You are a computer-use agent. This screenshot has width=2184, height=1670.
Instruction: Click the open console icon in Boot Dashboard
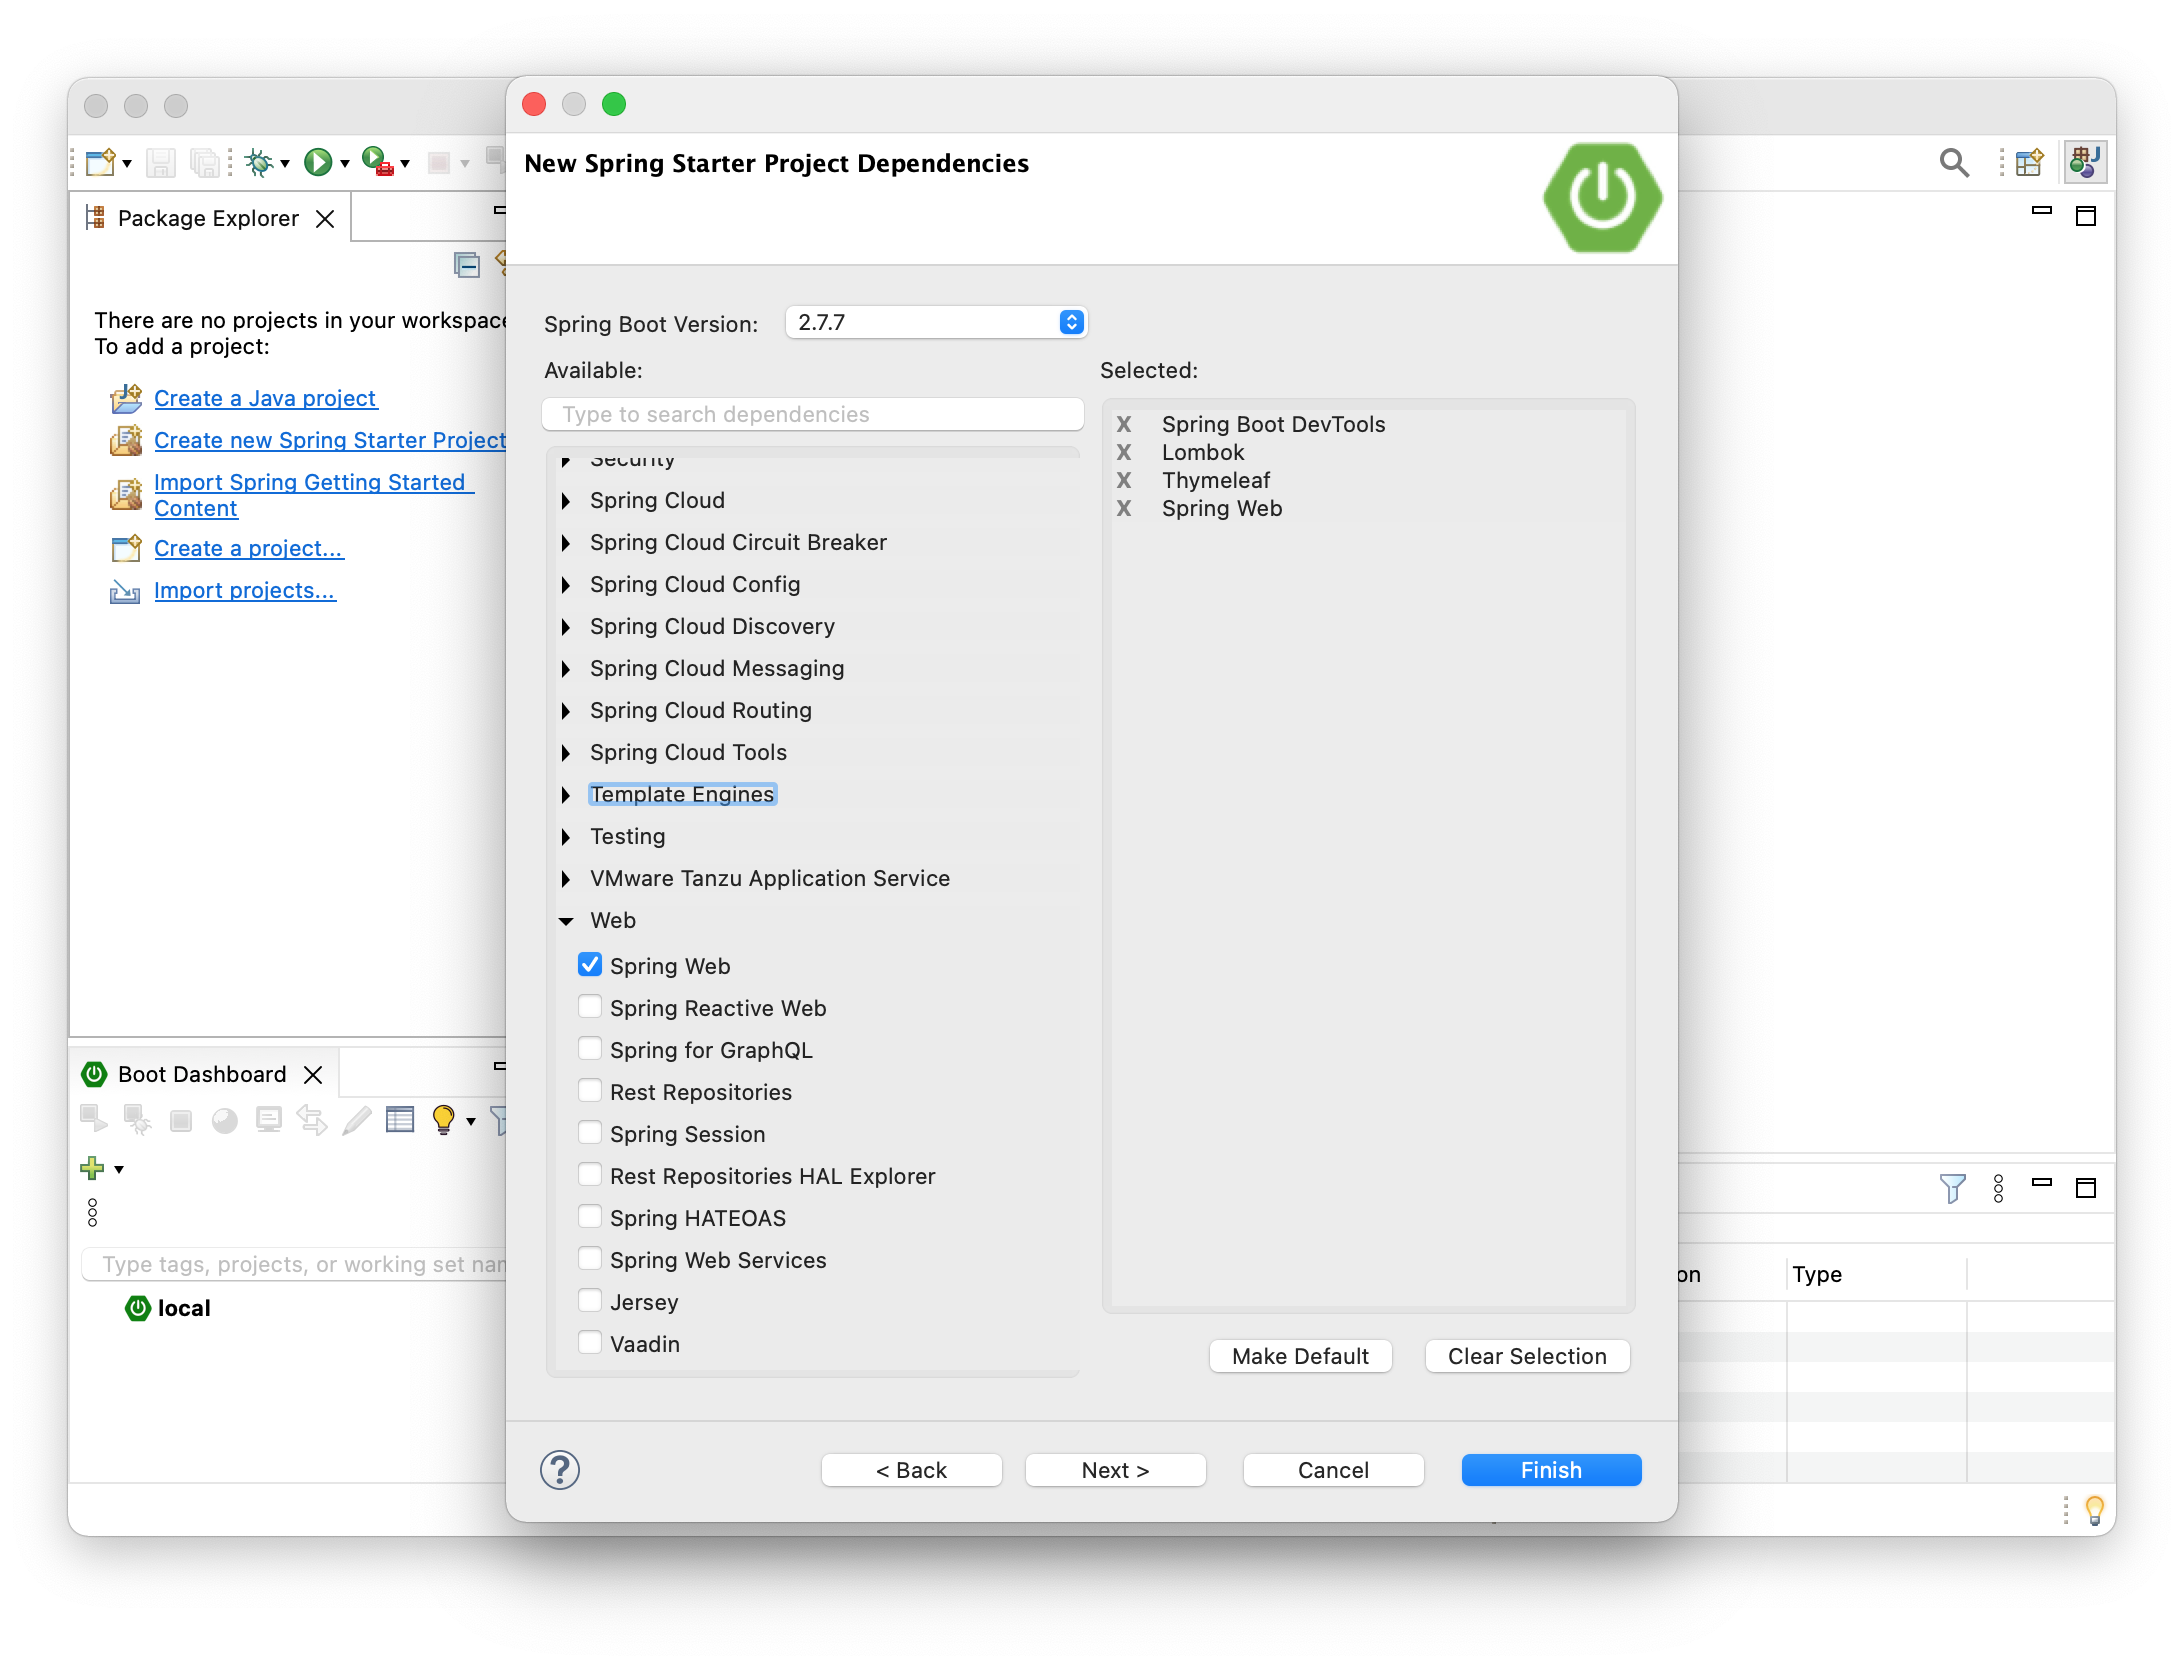pos(269,1119)
